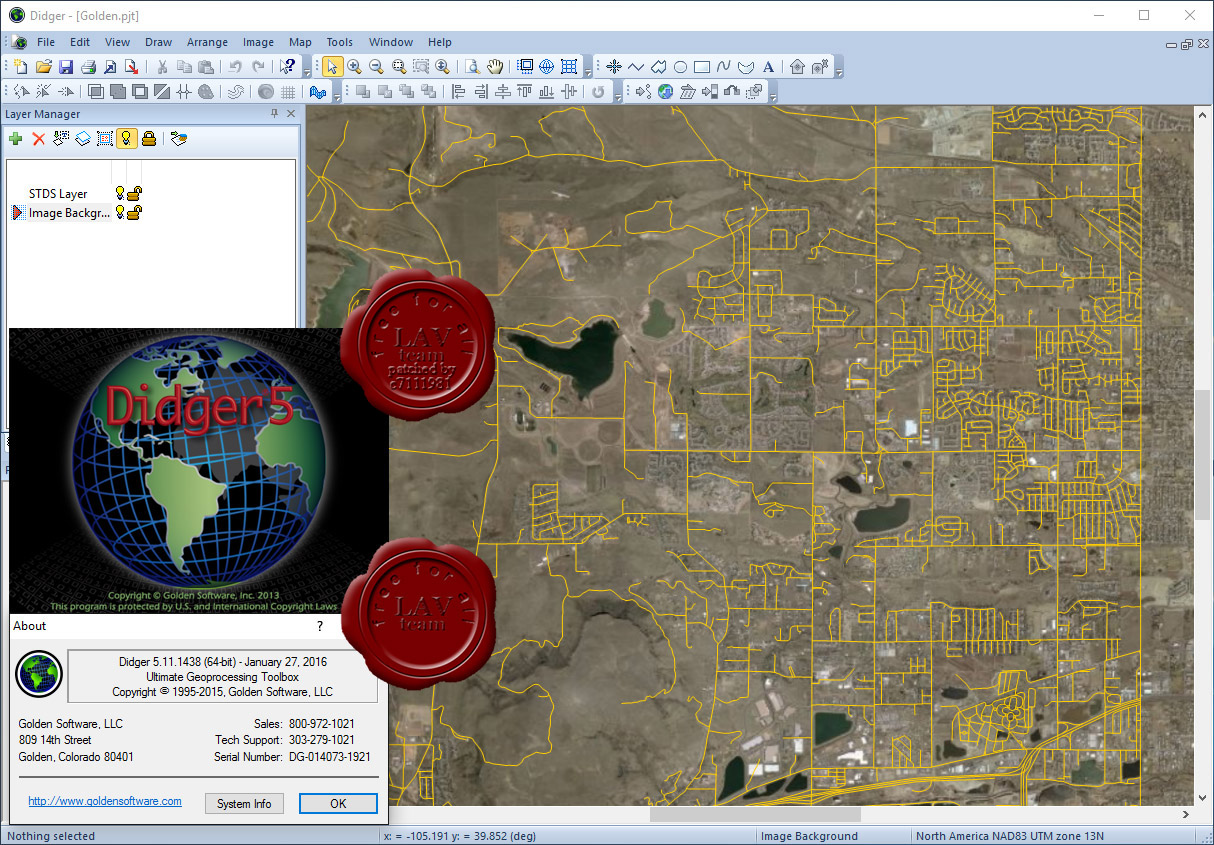This screenshot has width=1214, height=845.
Task: Click the green plus Add Layer icon
Action: click(x=16, y=138)
